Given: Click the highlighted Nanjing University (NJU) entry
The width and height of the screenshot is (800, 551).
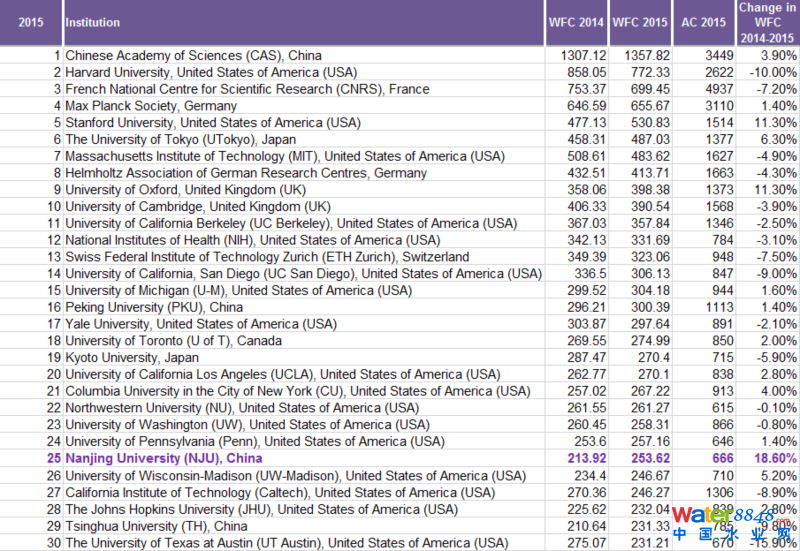Looking at the screenshot, I should click(x=164, y=458).
